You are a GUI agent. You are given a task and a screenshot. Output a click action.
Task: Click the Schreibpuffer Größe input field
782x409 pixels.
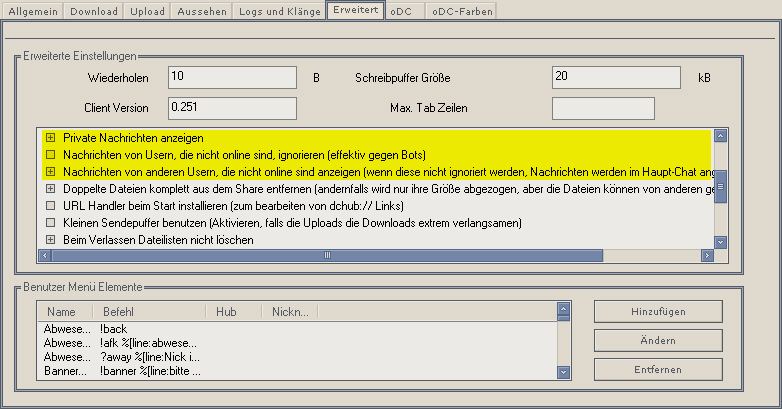tap(616, 77)
